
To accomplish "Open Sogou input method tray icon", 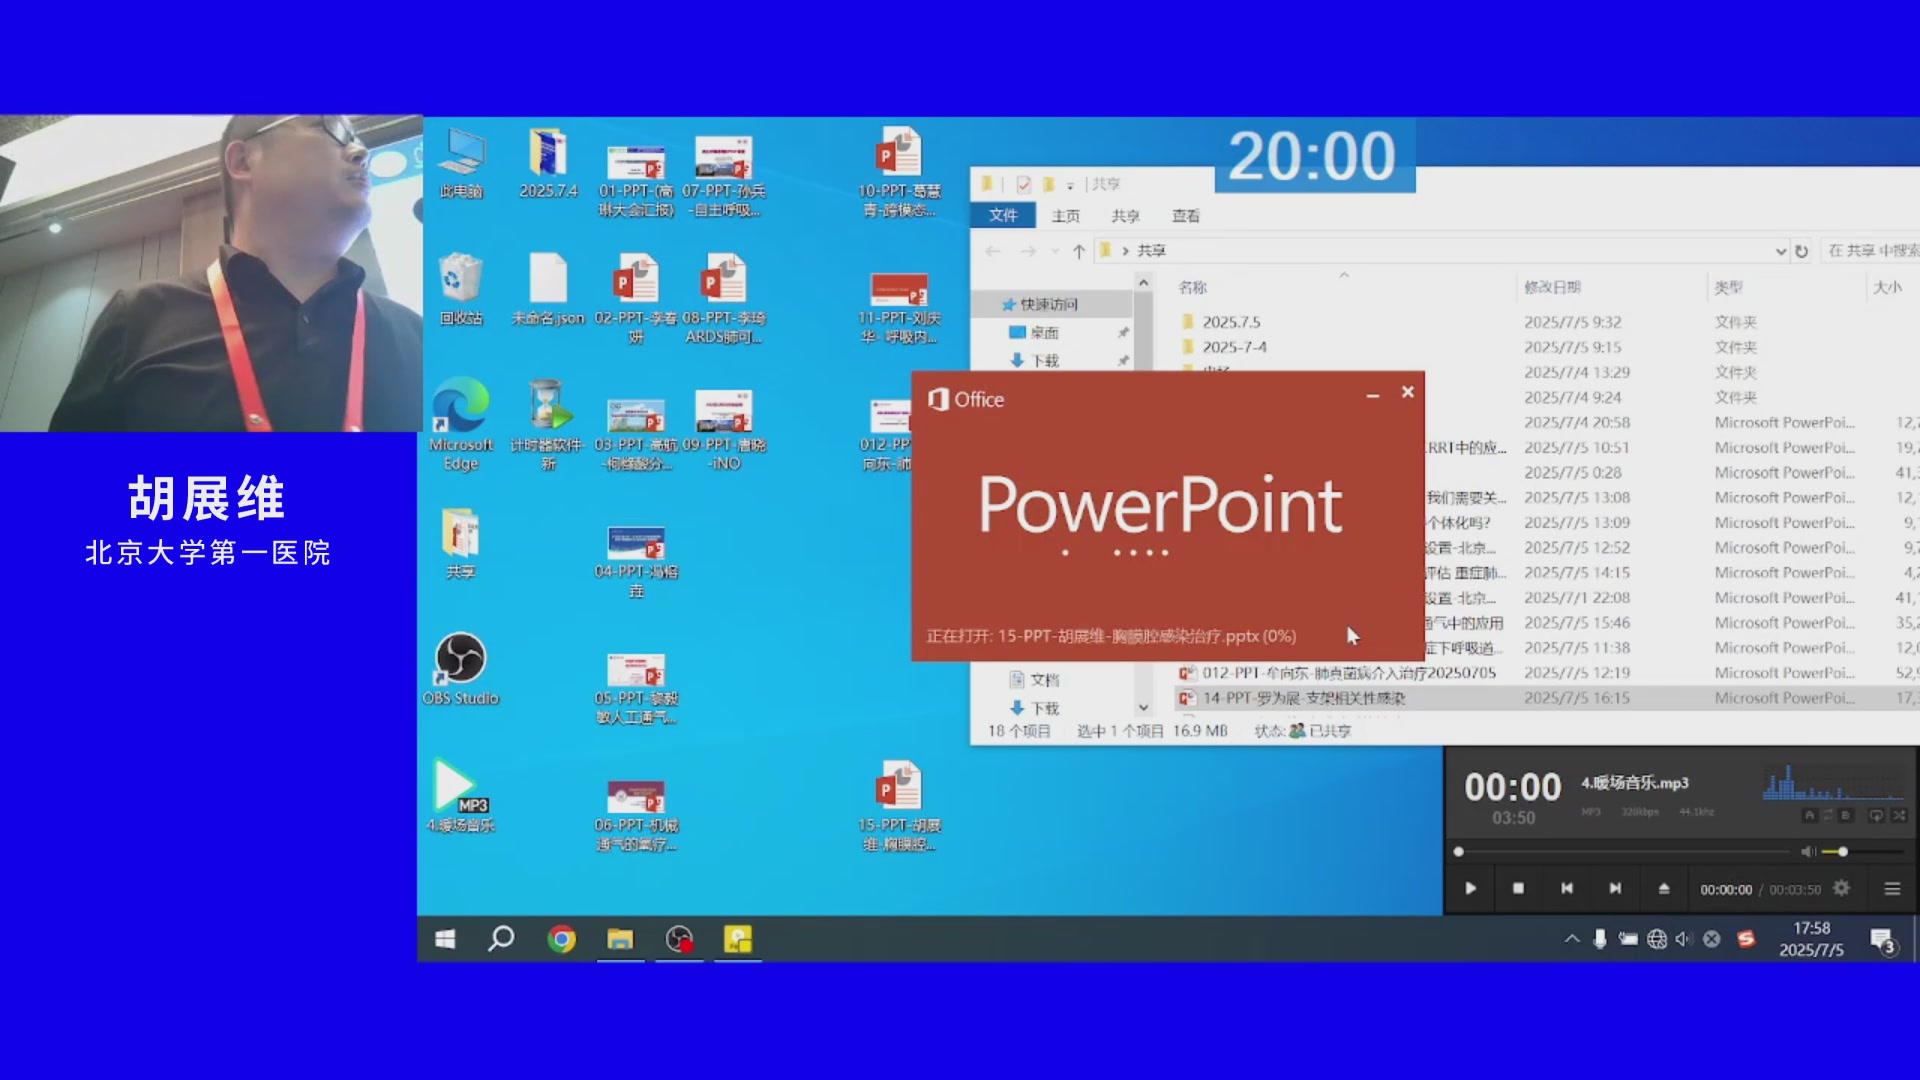I will pyautogui.click(x=1746, y=939).
